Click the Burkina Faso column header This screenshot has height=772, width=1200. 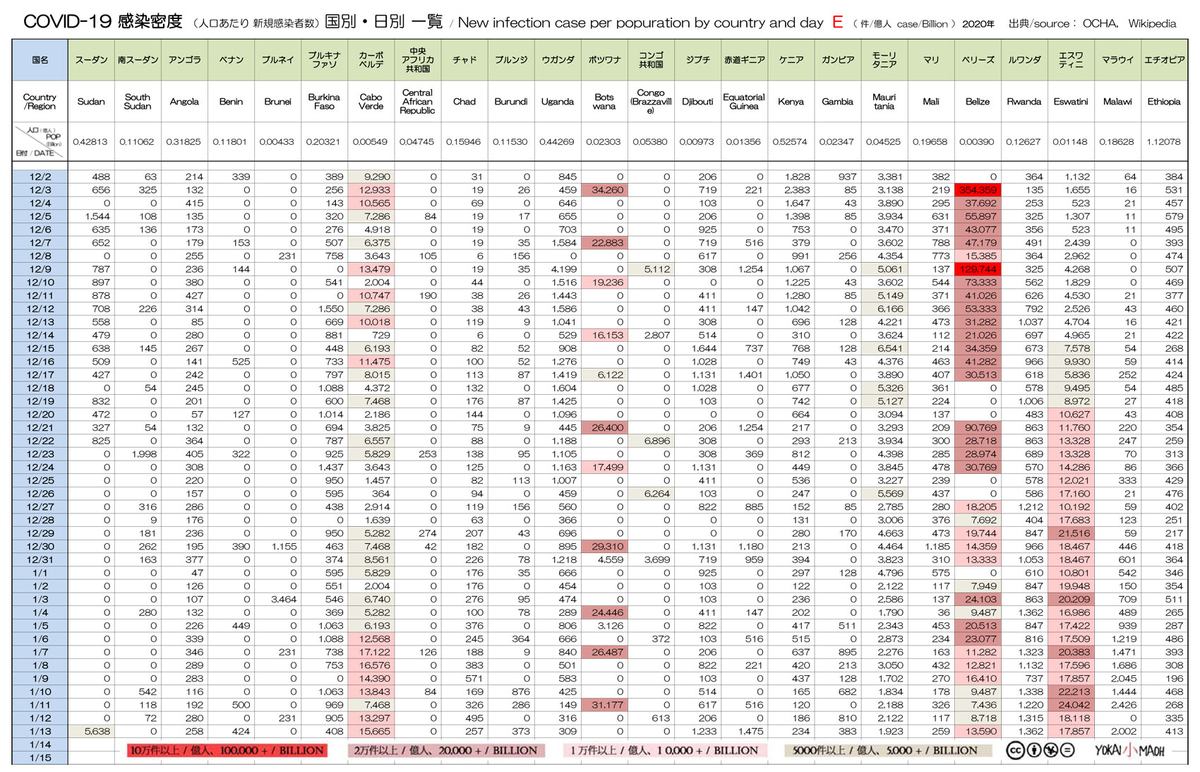(324, 102)
